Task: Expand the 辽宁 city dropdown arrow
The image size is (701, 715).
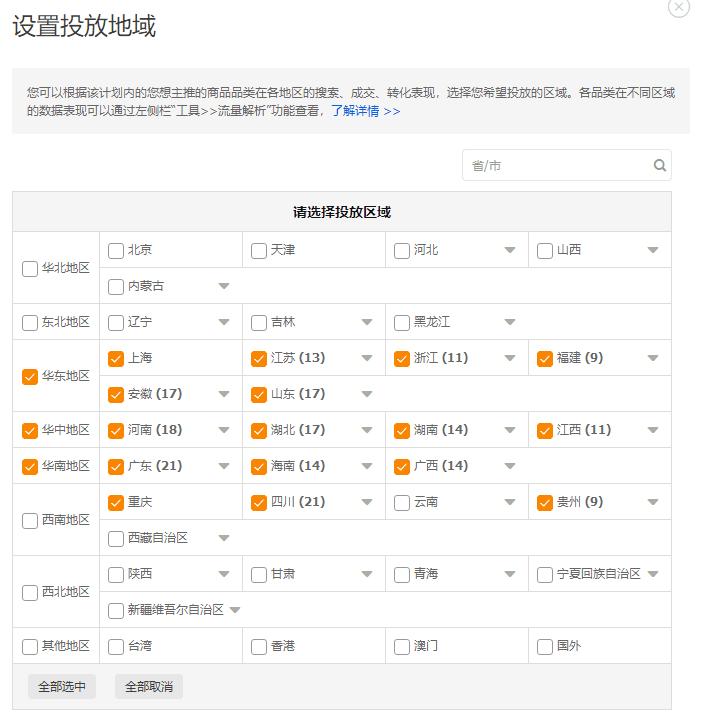Action: pyautogui.click(x=223, y=322)
